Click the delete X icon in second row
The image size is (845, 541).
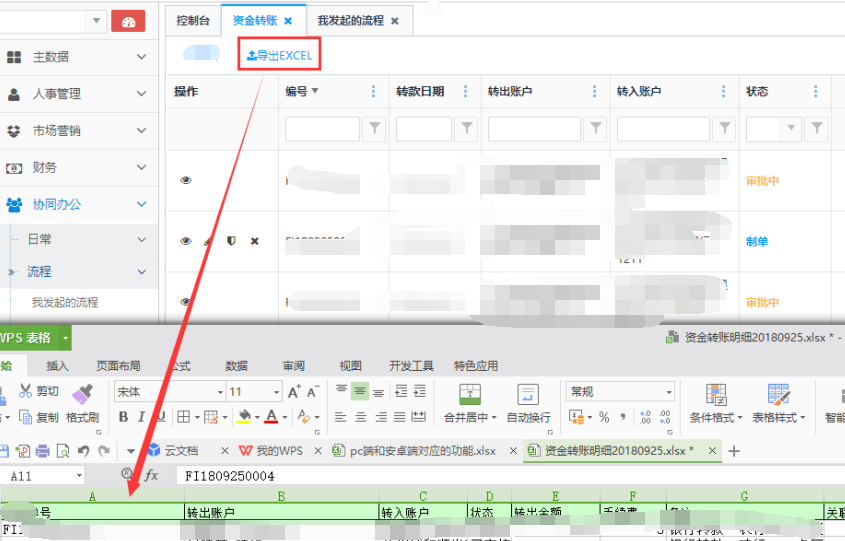pyautogui.click(x=254, y=241)
